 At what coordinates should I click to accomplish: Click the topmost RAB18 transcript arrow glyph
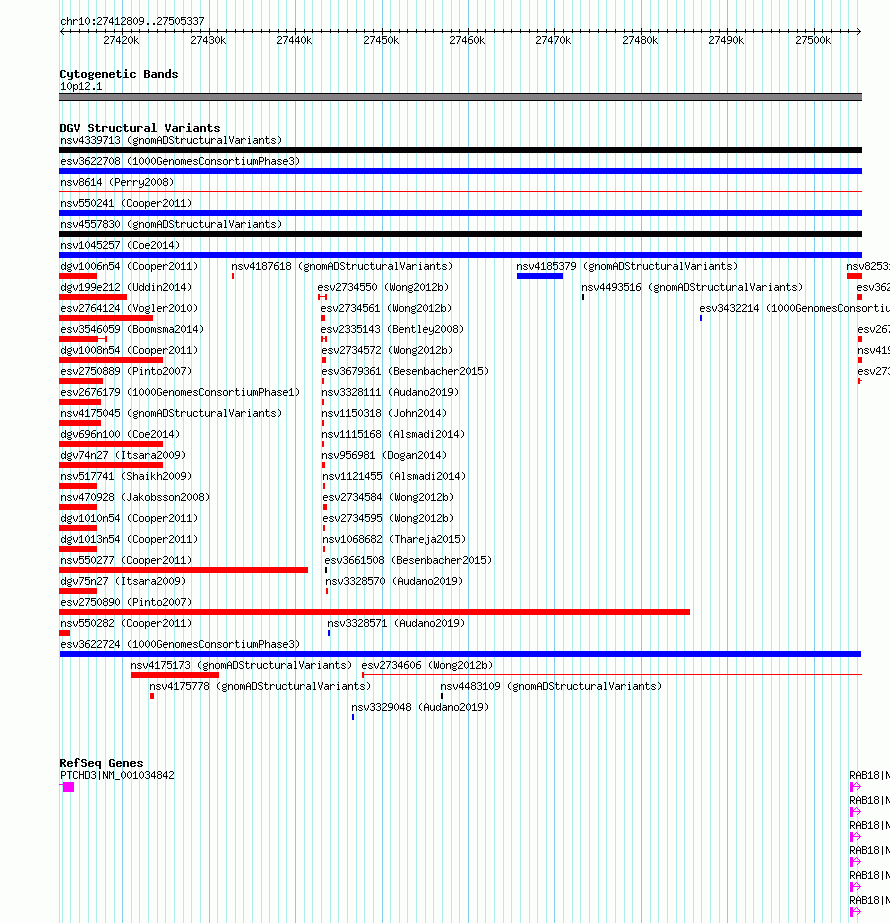(x=855, y=787)
